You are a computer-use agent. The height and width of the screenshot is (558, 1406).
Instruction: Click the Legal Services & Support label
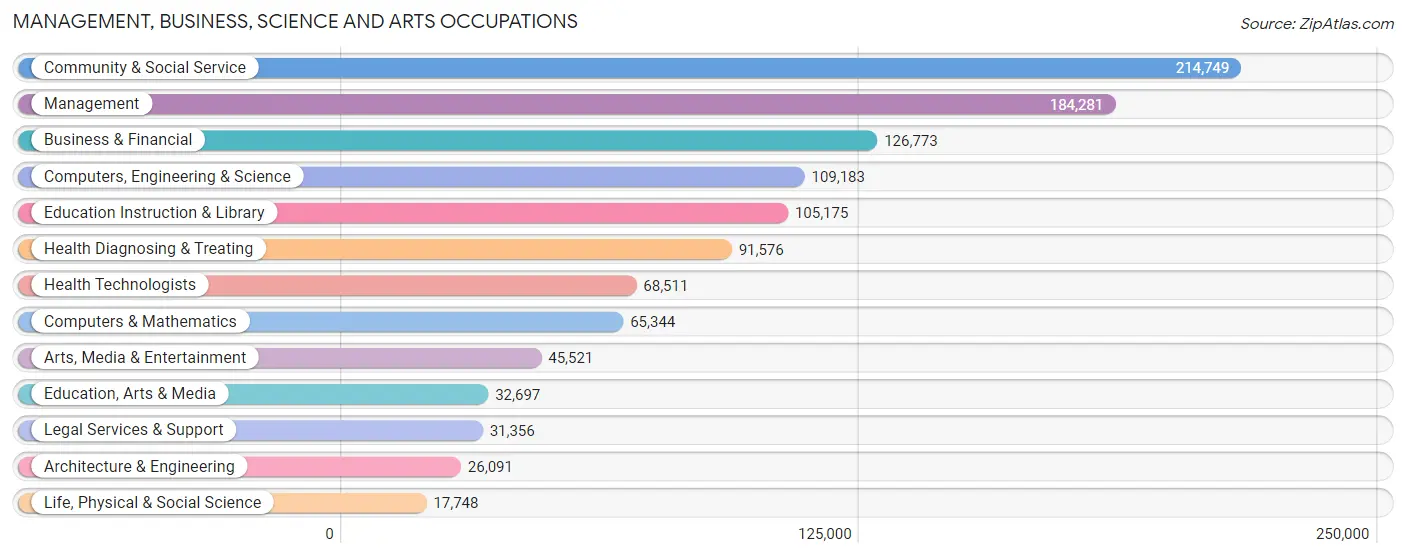(134, 430)
